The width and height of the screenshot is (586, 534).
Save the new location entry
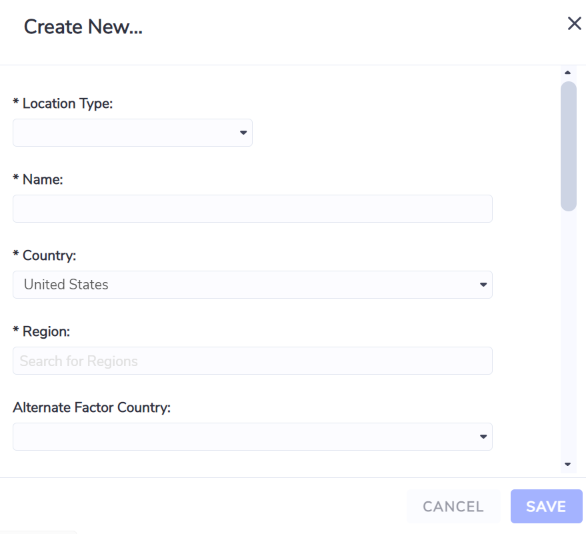546,506
